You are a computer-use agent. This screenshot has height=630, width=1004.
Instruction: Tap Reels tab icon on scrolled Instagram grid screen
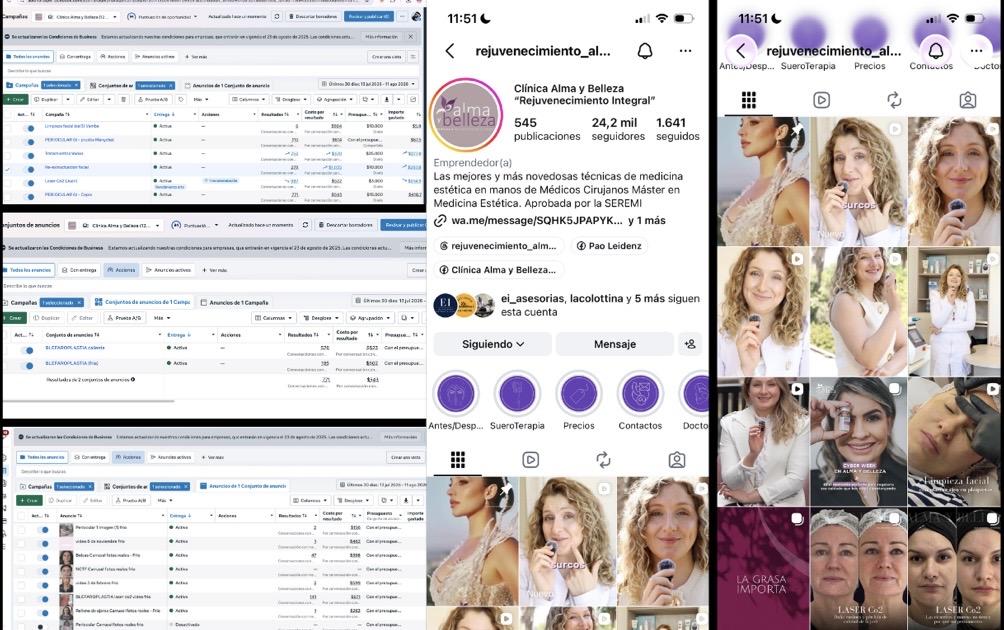(822, 100)
